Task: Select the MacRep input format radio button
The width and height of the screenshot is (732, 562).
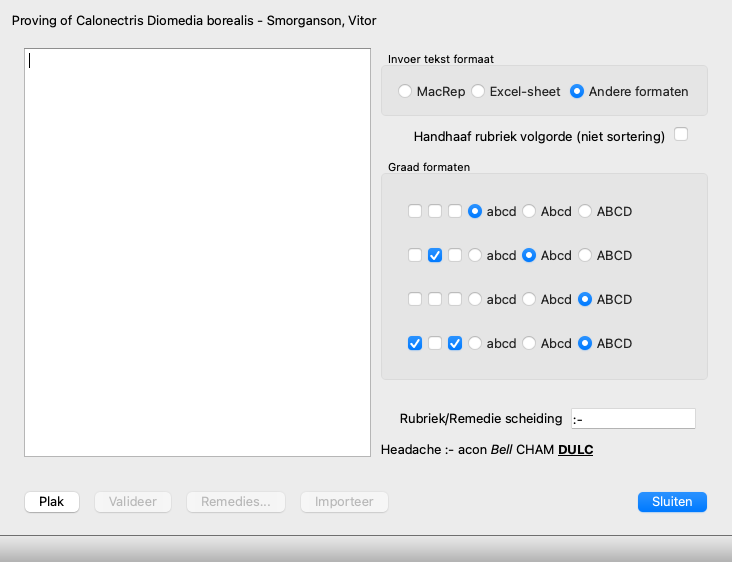Action: (405, 91)
